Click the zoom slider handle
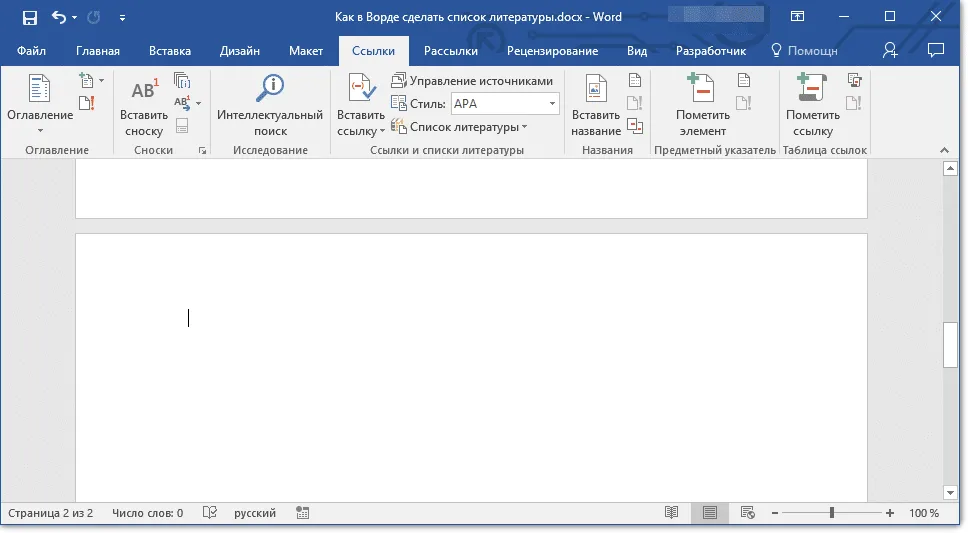The image size is (968, 533). pos(832,513)
